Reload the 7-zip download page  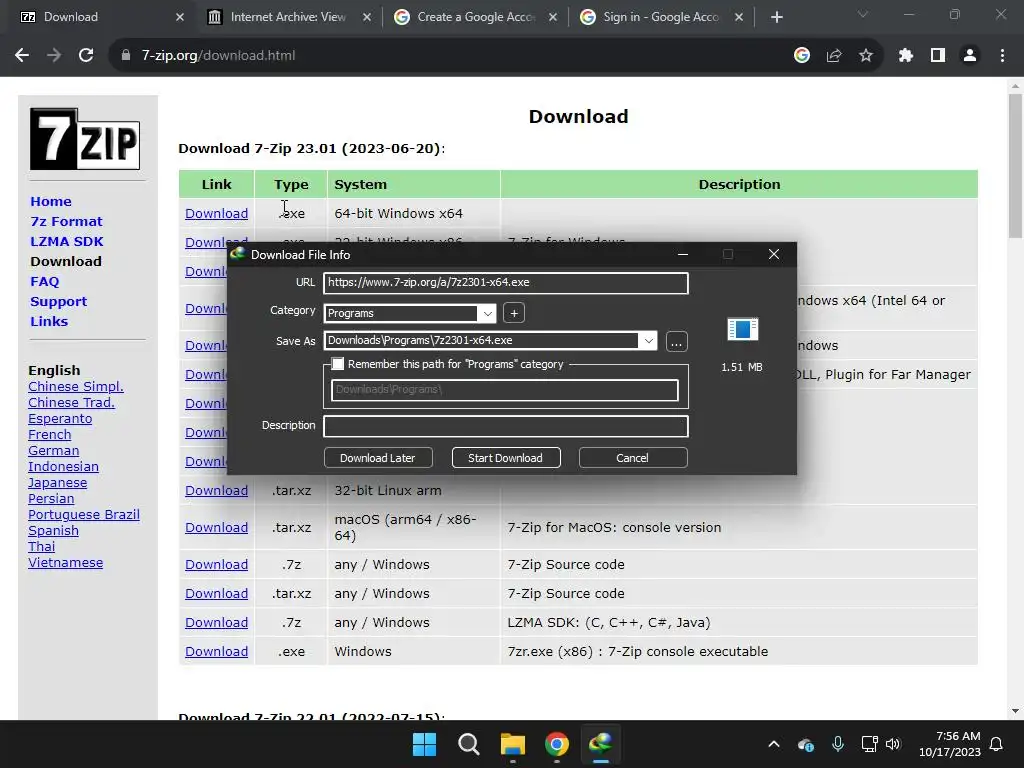[86, 56]
